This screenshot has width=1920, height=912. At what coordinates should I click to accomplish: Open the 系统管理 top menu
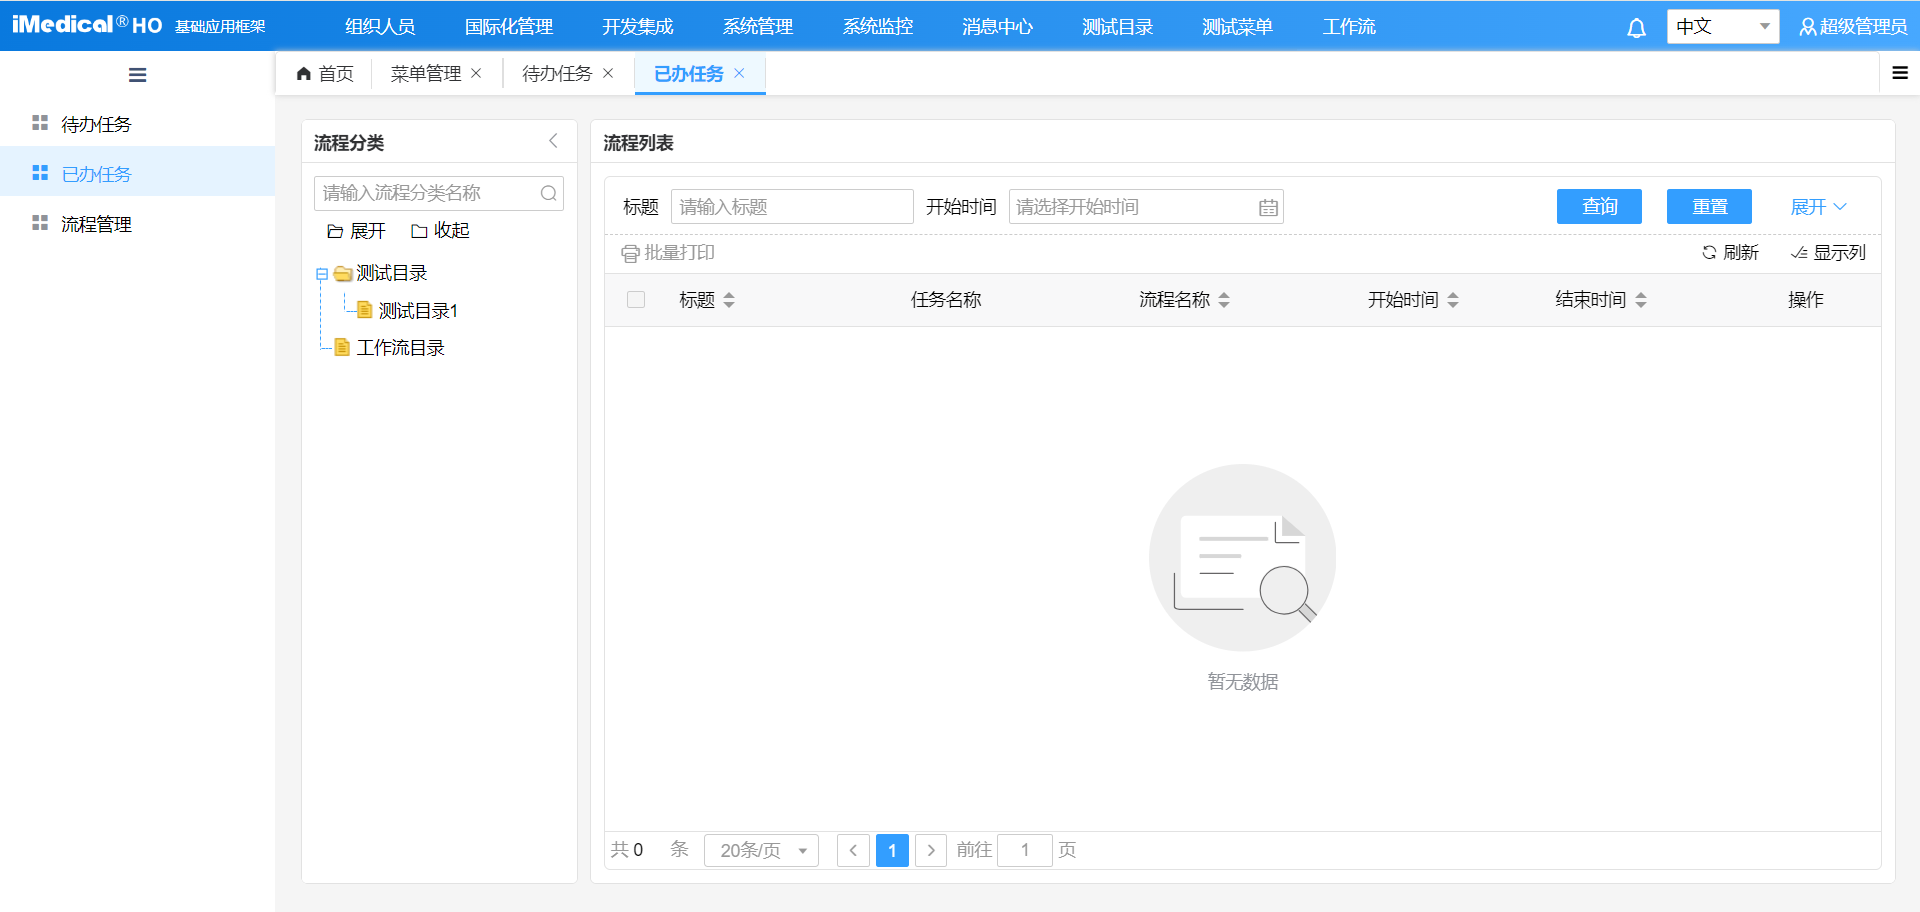point(758,27)
